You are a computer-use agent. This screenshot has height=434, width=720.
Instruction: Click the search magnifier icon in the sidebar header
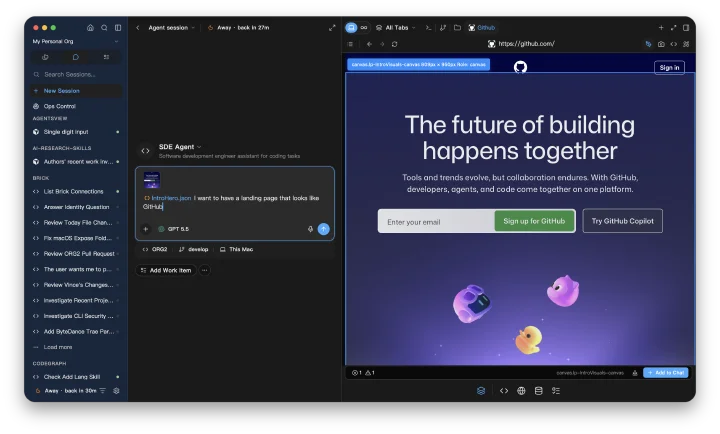click(x=104, y=28)
